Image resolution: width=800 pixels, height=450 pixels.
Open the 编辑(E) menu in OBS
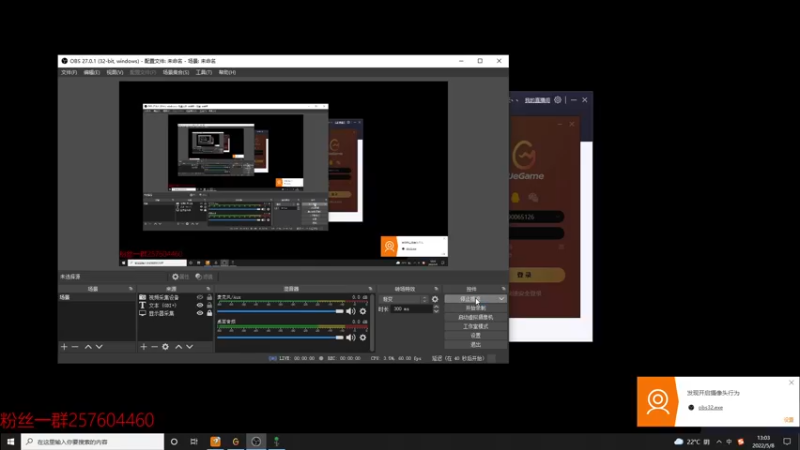91,72
